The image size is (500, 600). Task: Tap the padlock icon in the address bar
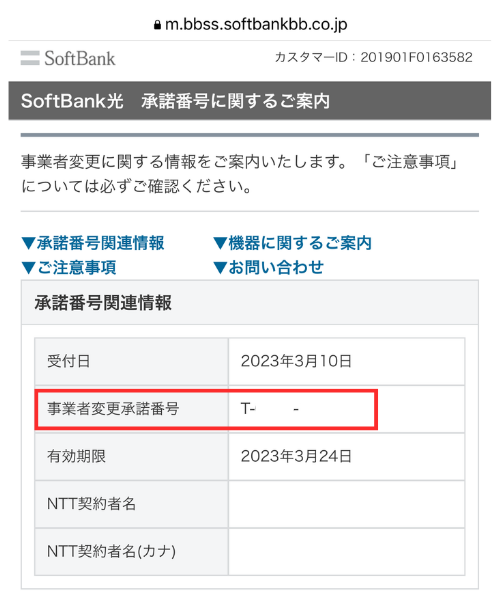click(157, 25)
